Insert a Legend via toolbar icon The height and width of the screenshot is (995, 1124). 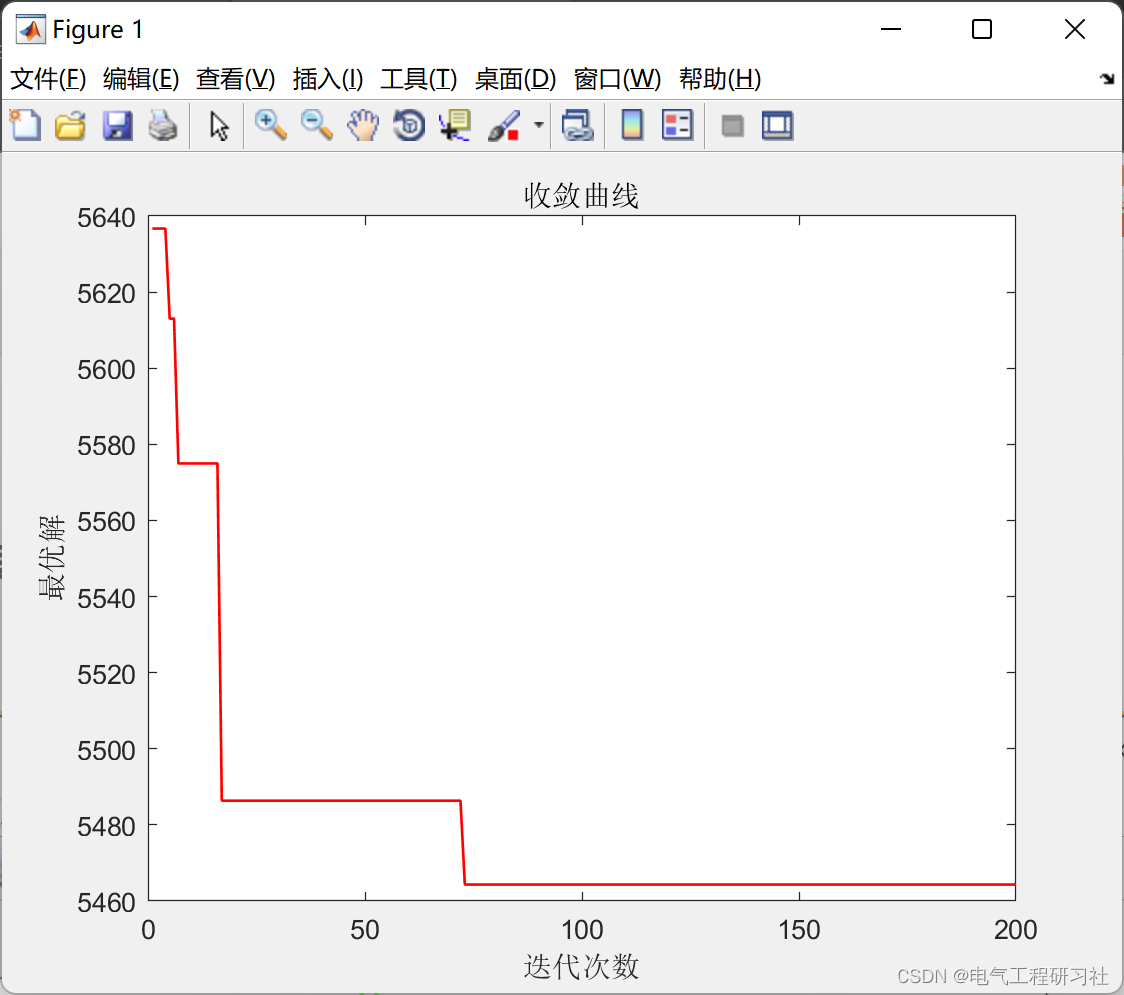coord(677,125)
